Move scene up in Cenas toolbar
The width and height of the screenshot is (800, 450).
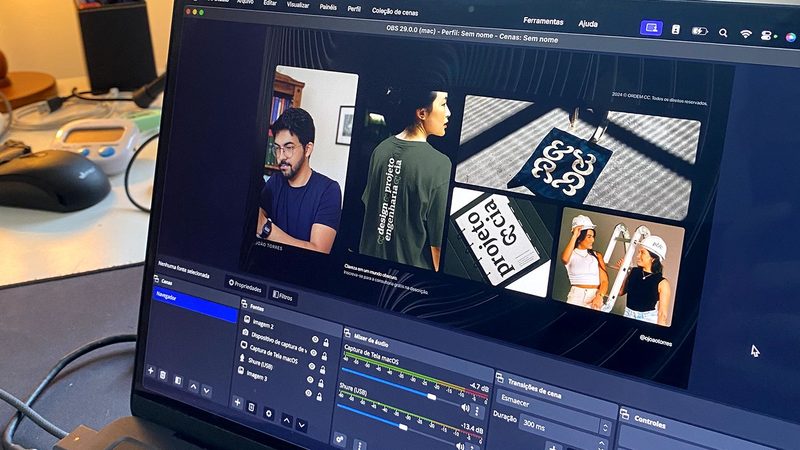[193, 387]
